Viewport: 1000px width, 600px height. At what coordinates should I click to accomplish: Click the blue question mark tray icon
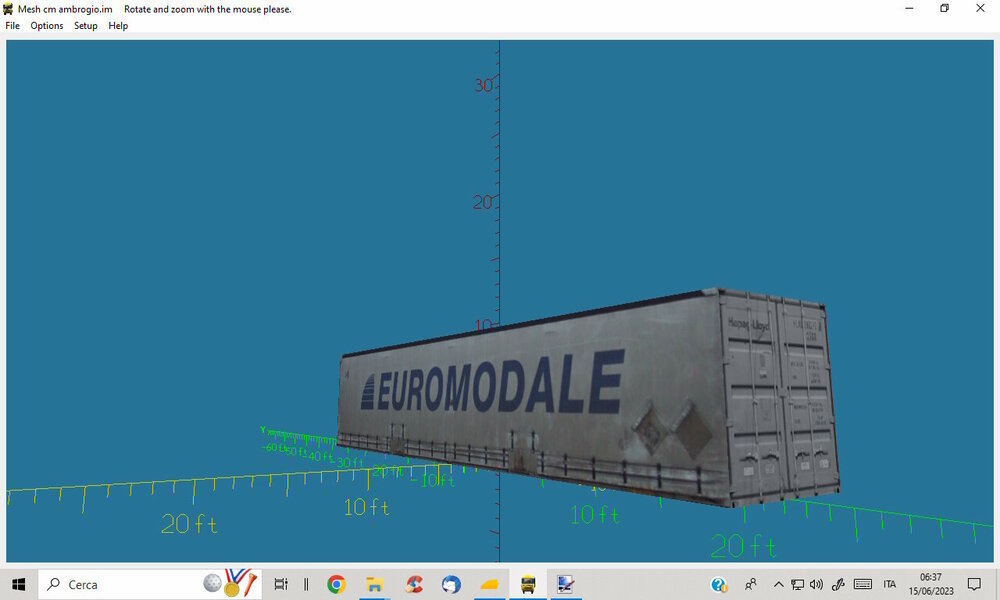[x=719, y=584]
